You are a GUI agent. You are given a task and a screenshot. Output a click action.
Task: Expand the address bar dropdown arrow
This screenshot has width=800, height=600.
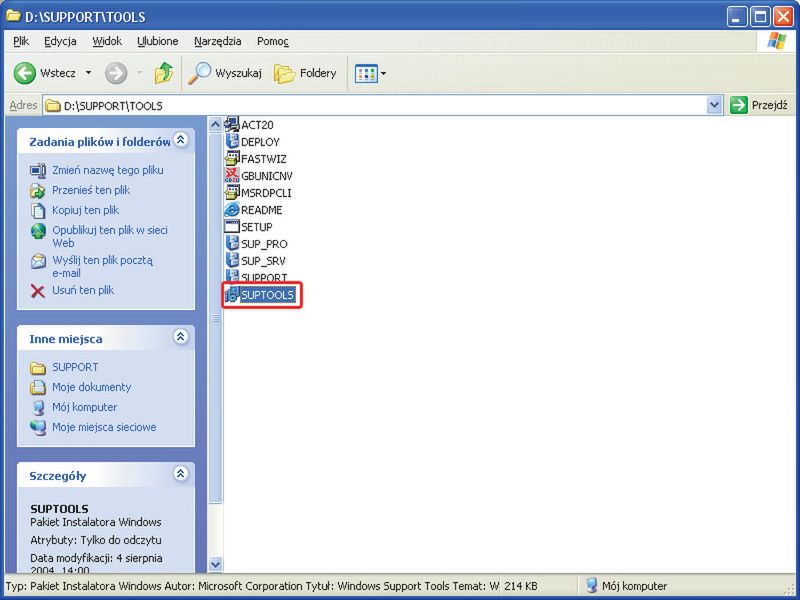point(715,106)
